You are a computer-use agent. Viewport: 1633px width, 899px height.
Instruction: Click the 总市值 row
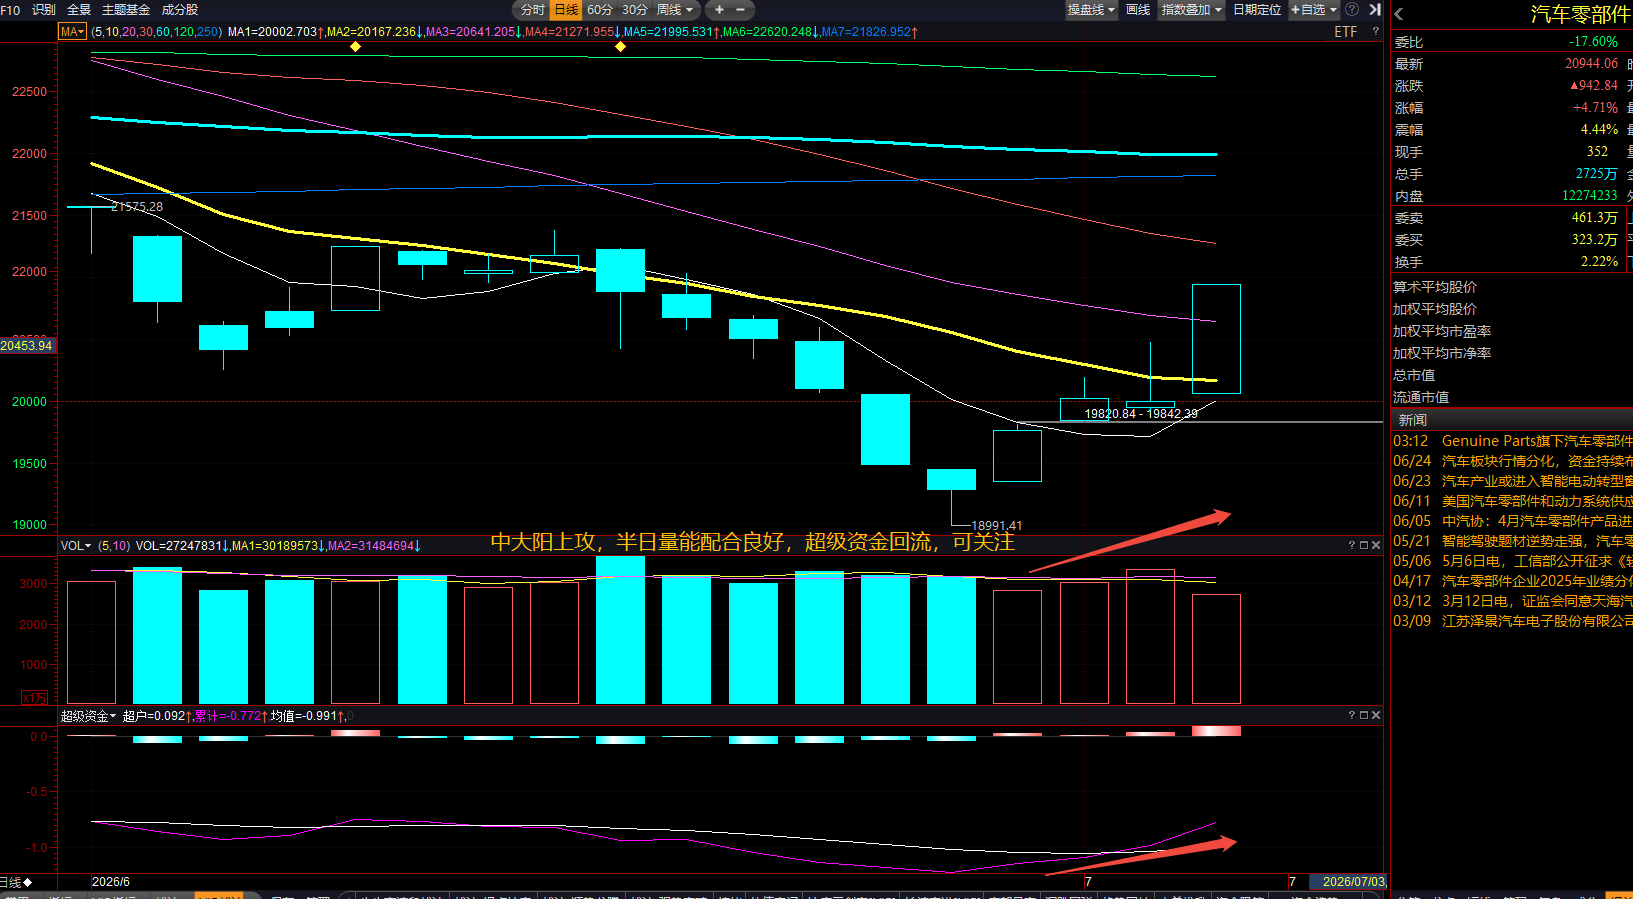tap(1512, 375)
